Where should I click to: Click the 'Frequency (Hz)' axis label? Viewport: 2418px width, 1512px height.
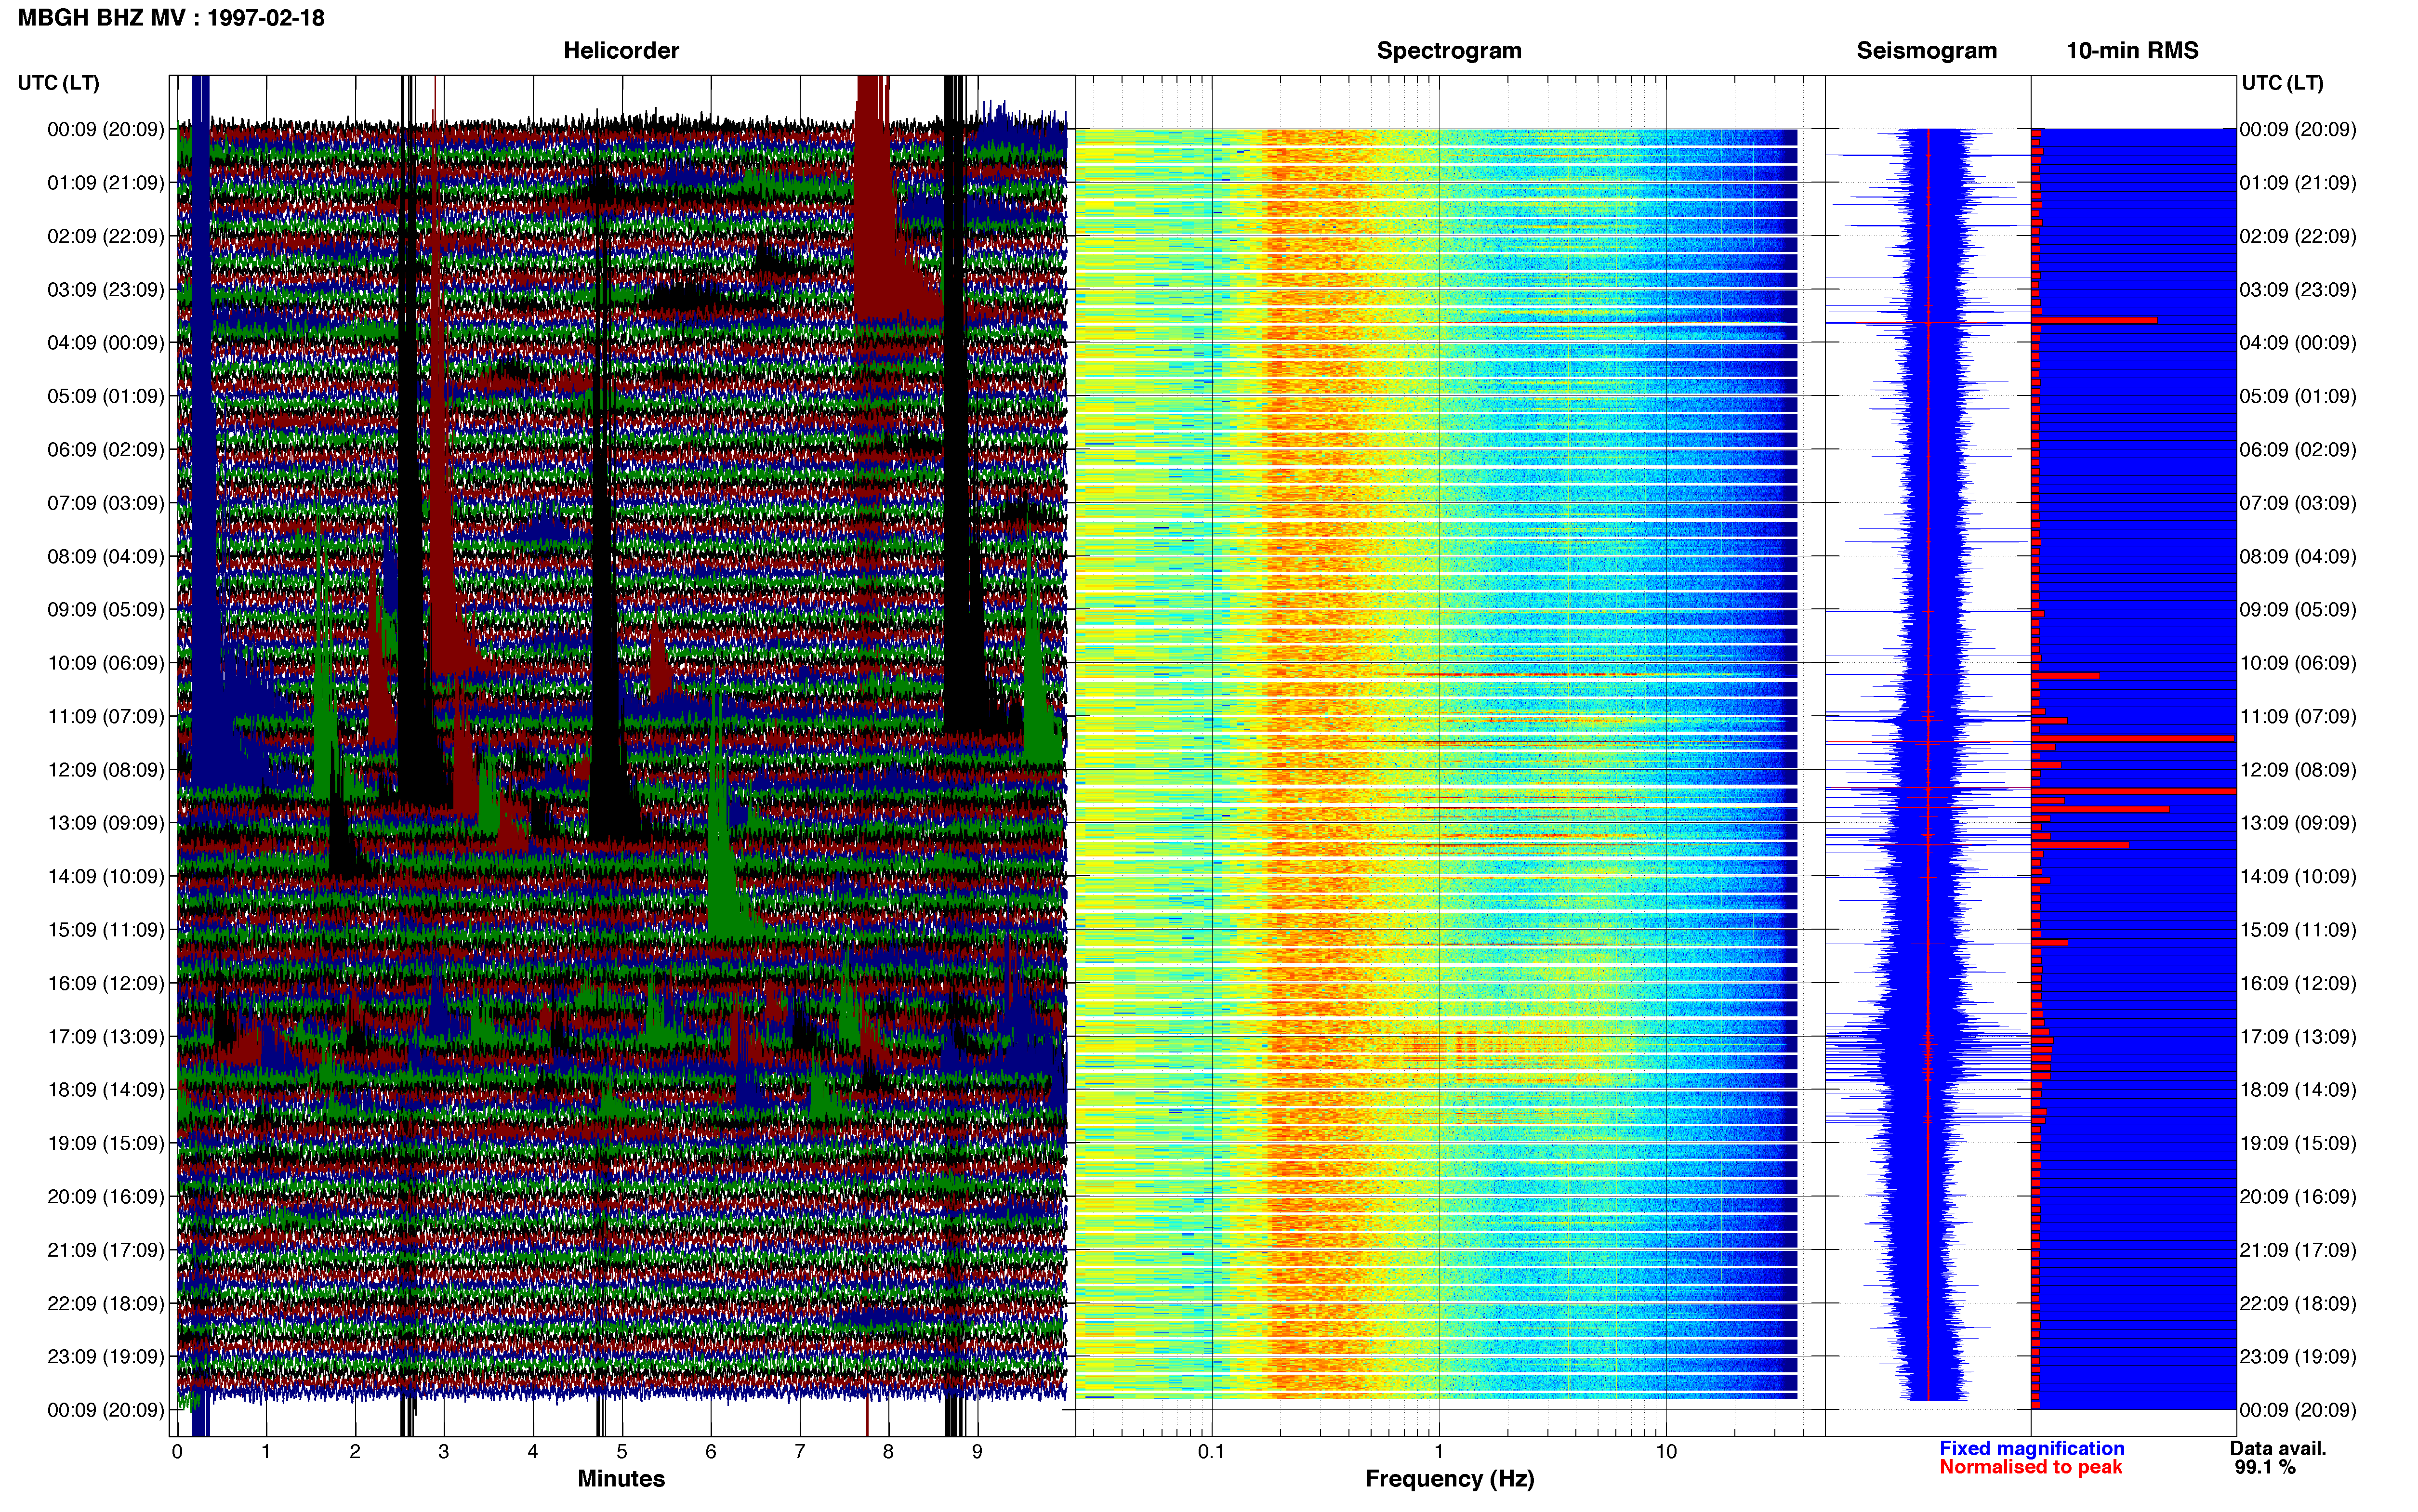click(1449, 1479)
